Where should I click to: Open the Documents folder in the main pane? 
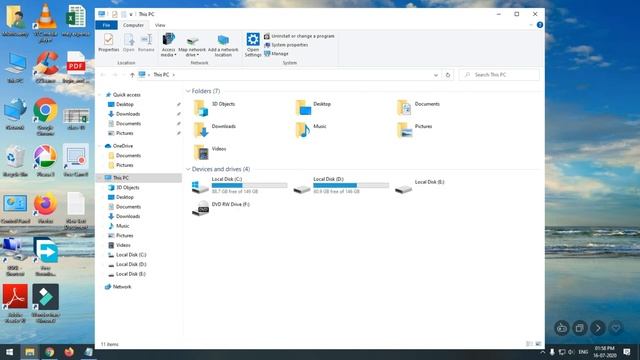418,108
